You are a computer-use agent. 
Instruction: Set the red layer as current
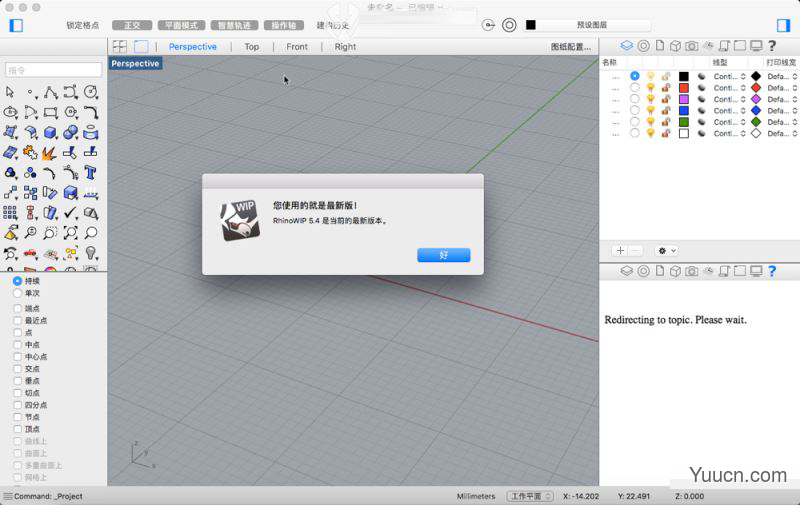tap(635, 87)
